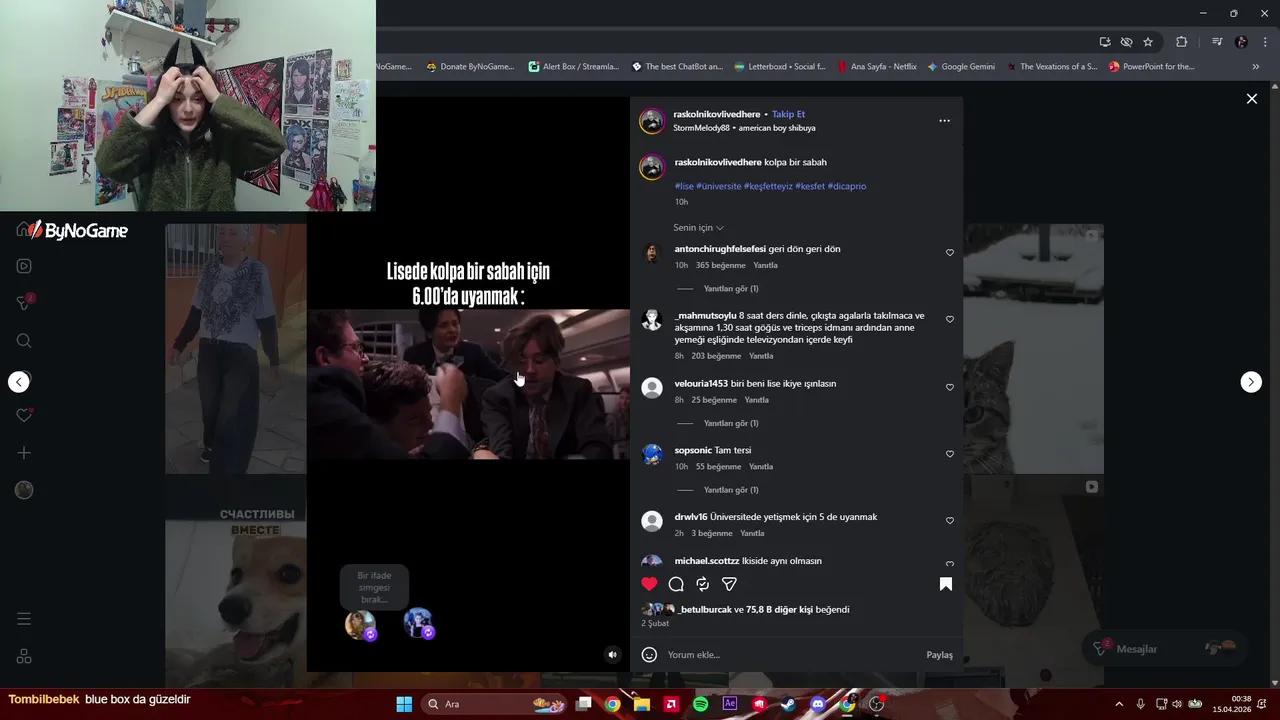Open the hamburger More menu in sidebar
This screenshot has height=720, width=1280.
[x=24, y=619]
